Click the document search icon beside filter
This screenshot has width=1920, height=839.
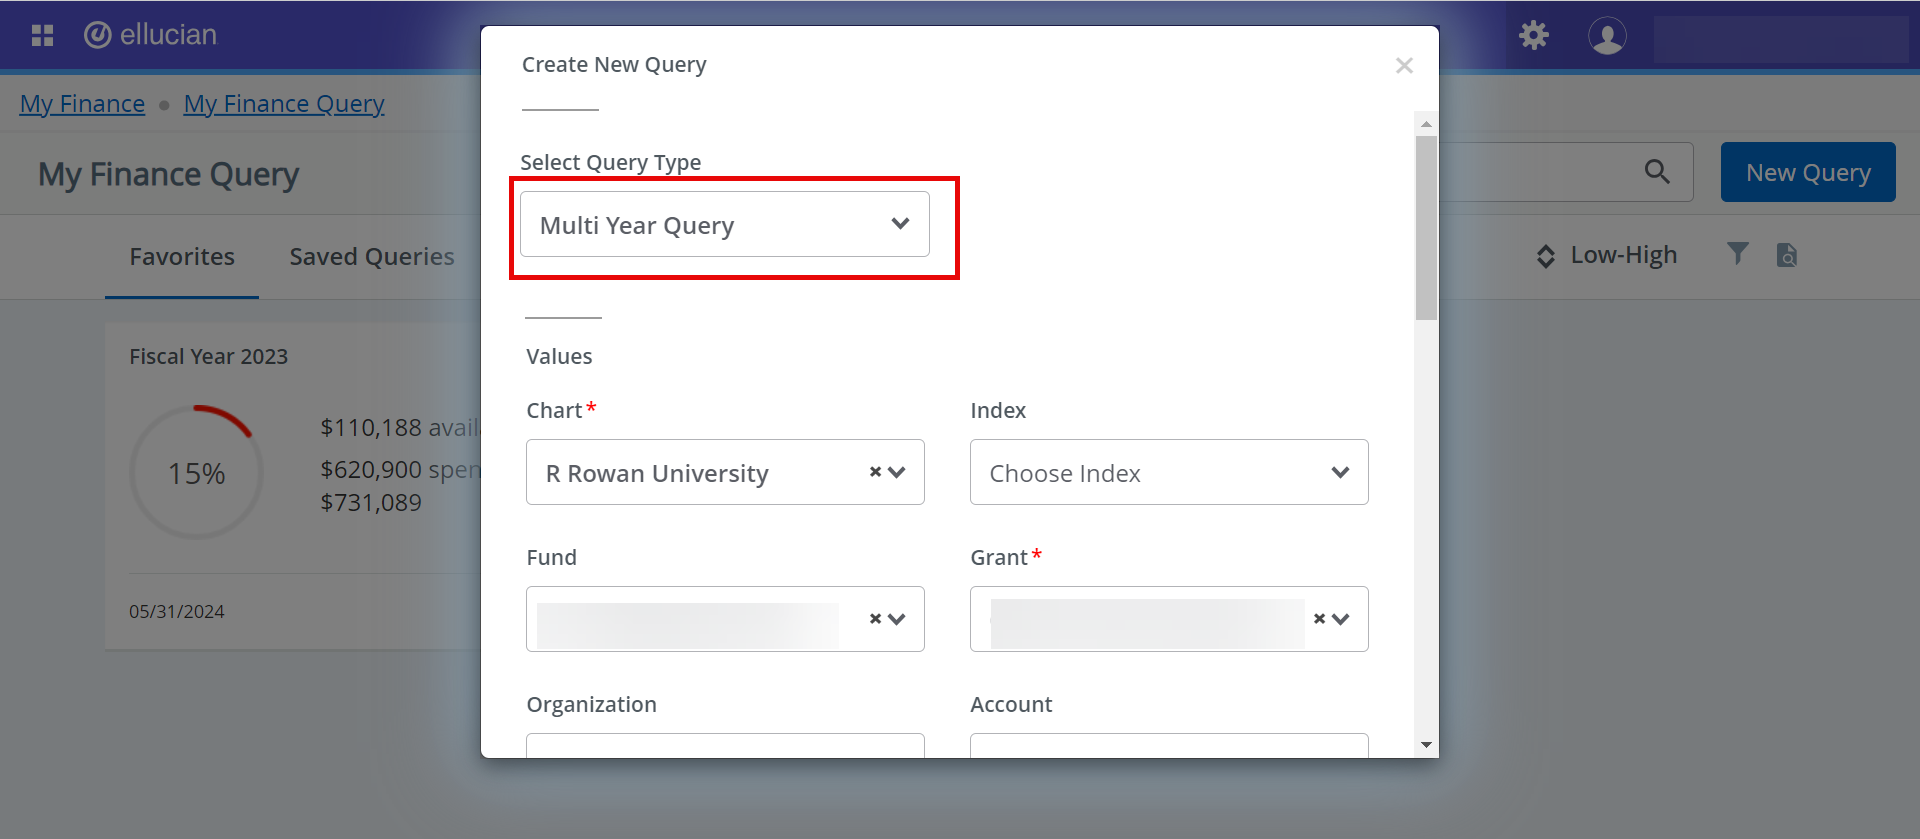1787,255
